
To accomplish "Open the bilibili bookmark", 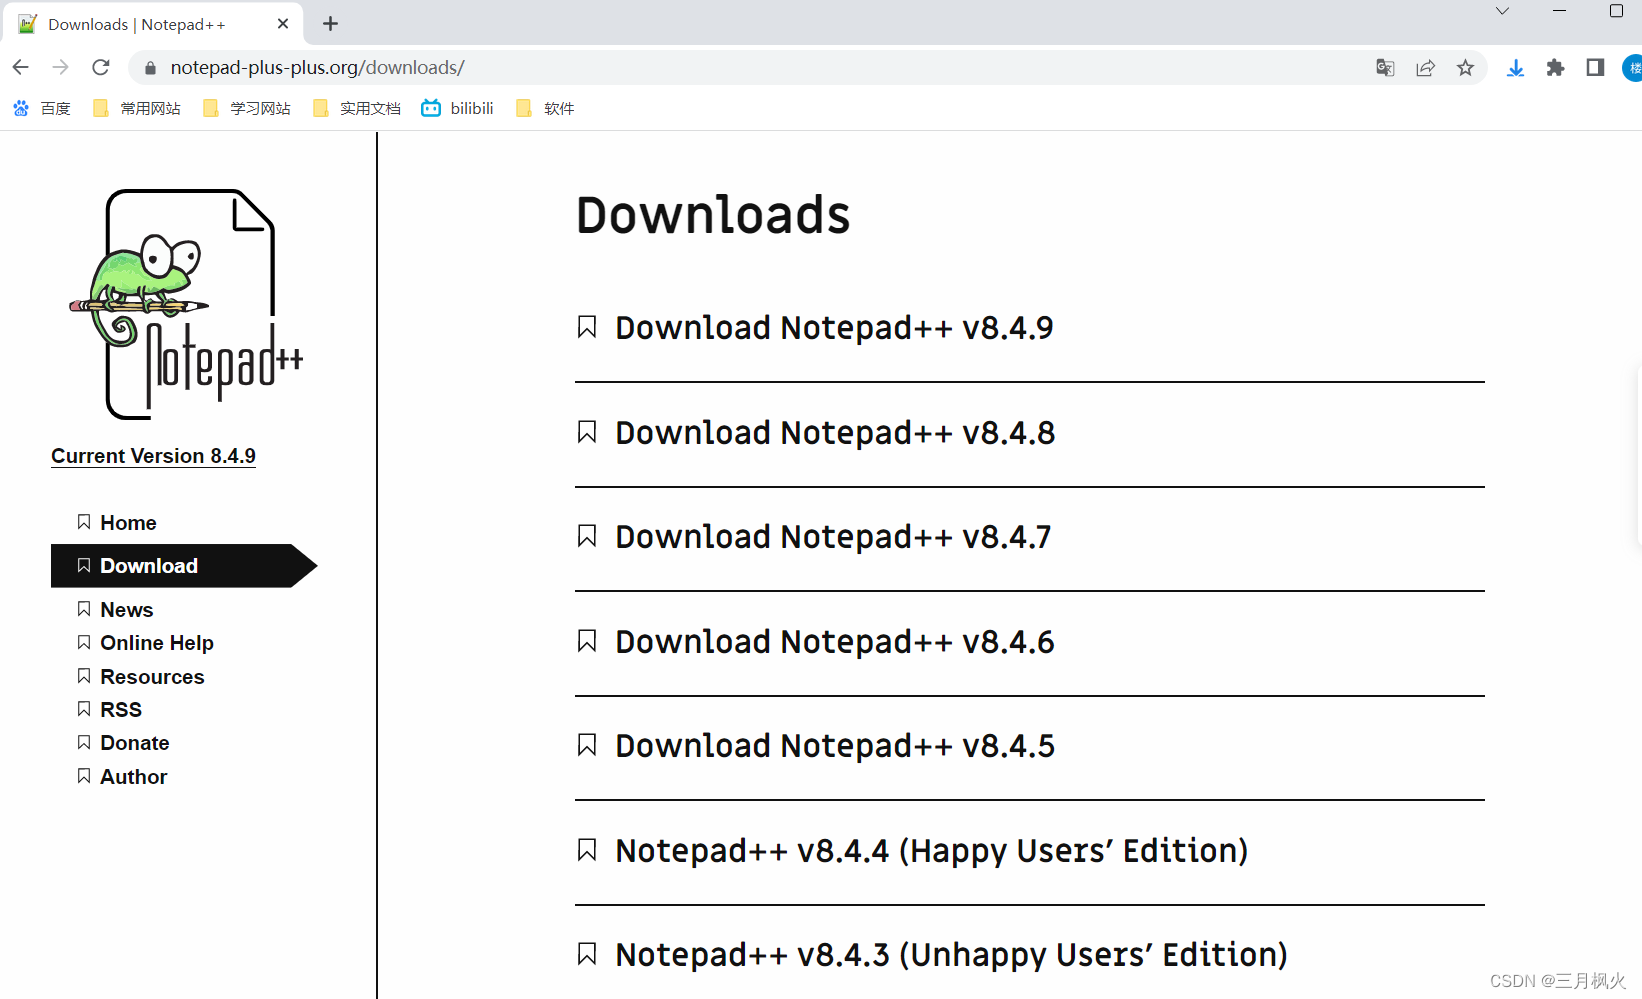I will [458, 108].
